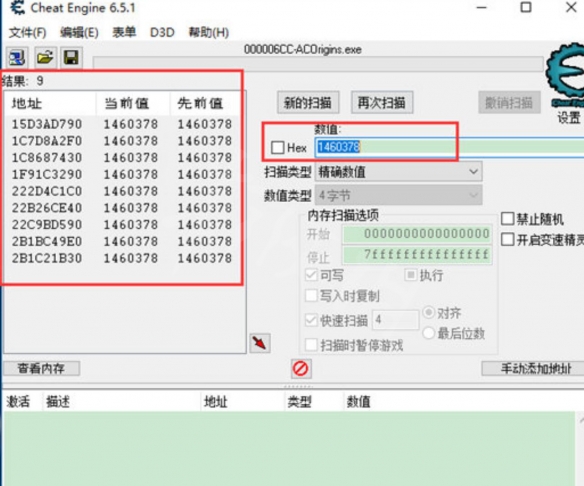Enable the Hex checkbox
The image size is (584, 486).
[277, 147]
